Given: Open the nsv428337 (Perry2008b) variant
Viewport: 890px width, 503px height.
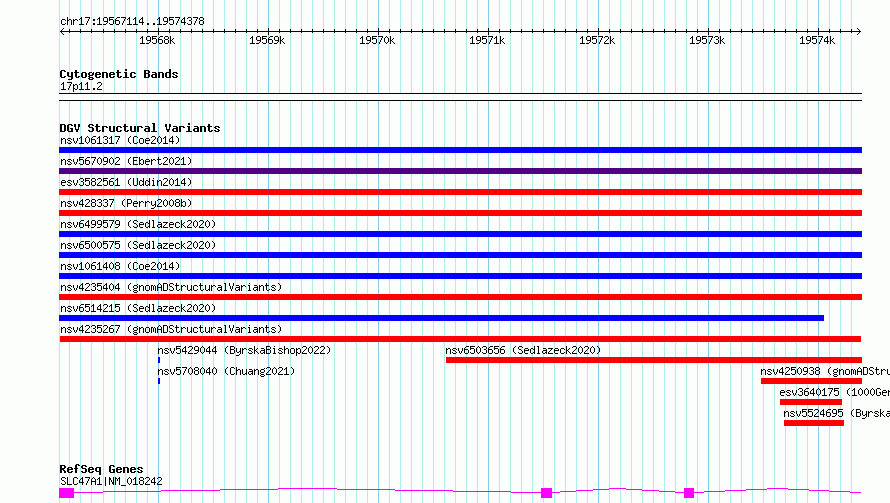Looking at the screenshot, I should click(126, 203).
